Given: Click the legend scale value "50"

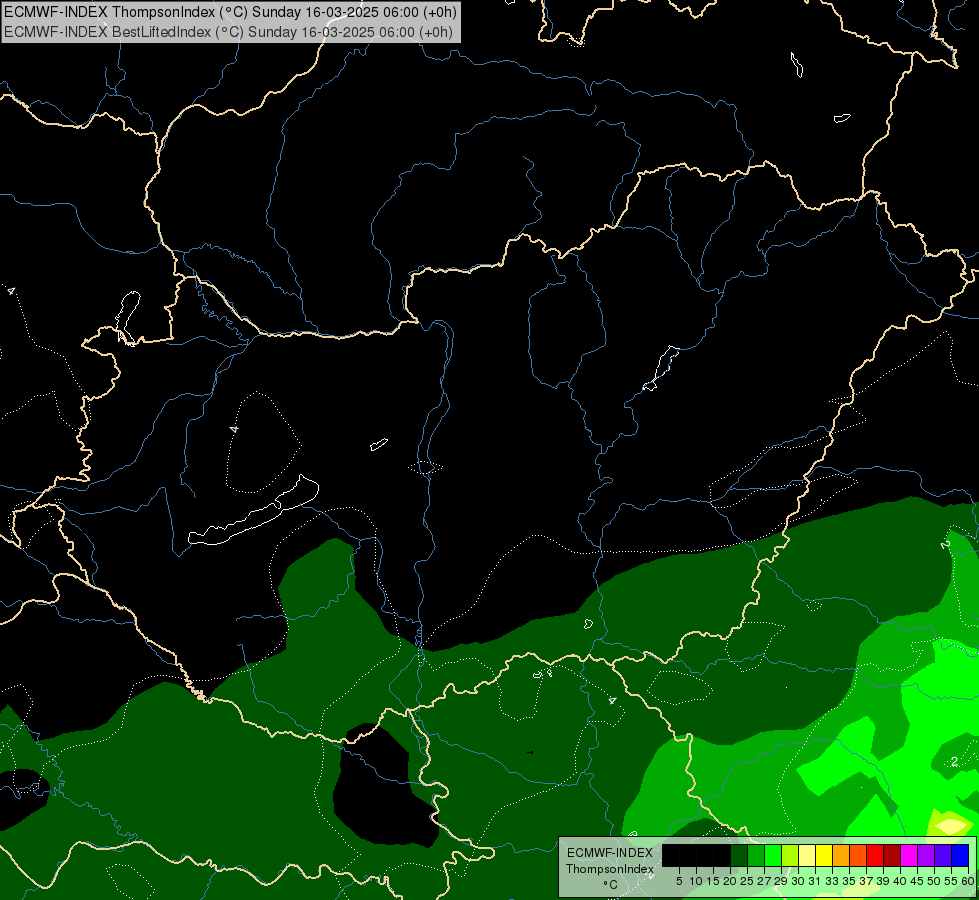Looking at the screenshot, I should 935,881.
